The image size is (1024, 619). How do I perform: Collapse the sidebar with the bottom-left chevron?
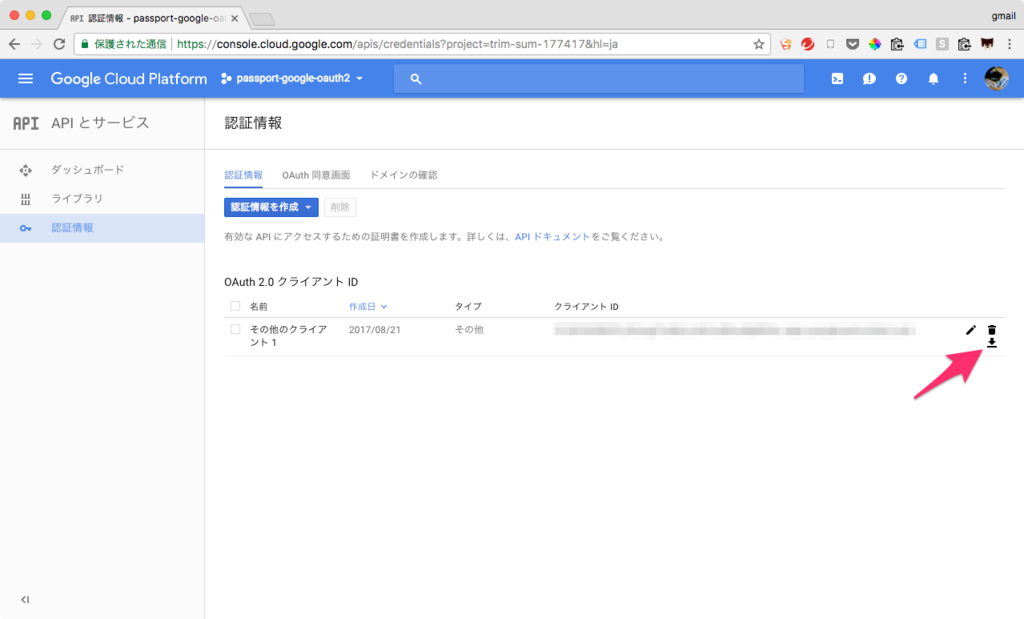pyautogui.click(x=24, y=599)
